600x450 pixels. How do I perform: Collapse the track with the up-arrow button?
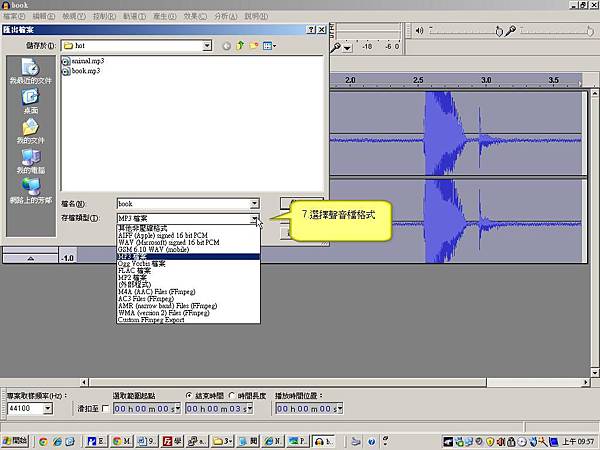coord(31,259)
